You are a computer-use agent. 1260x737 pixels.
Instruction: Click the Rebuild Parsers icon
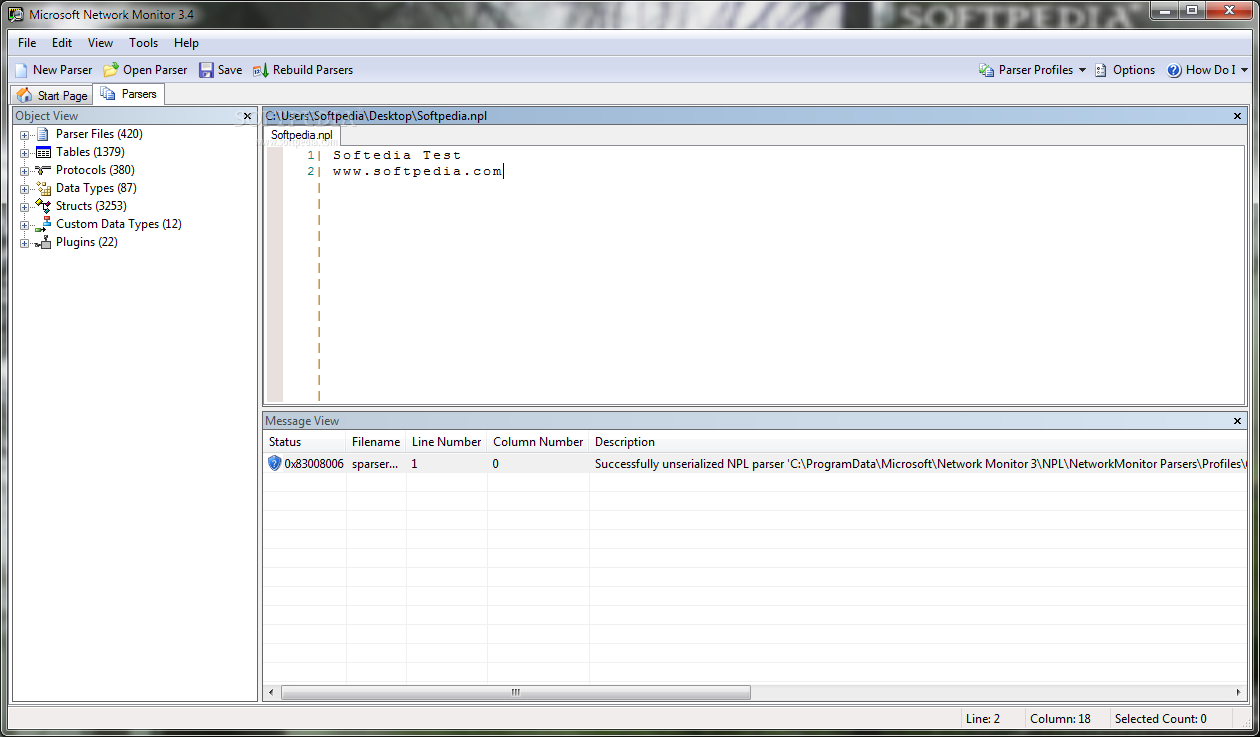(261, 70)
